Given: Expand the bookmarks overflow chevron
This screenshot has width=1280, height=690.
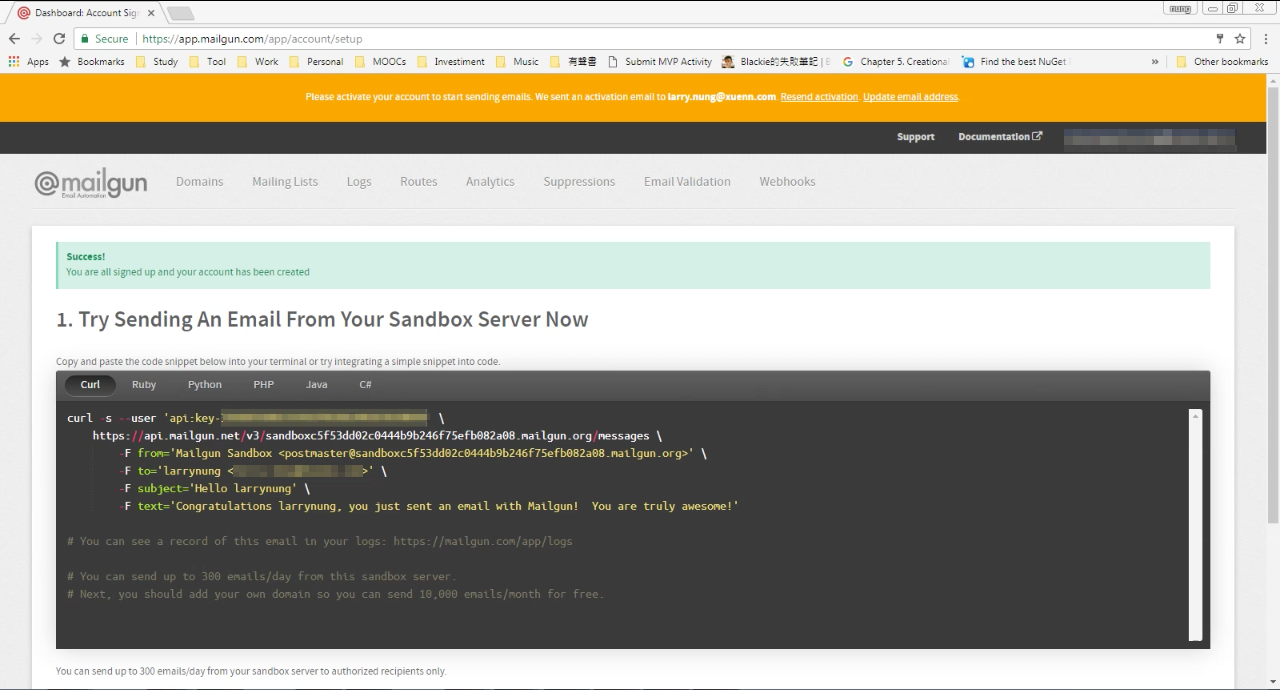Looking at the screenshot, I should pyautogui.click(x=1155, y=62).
